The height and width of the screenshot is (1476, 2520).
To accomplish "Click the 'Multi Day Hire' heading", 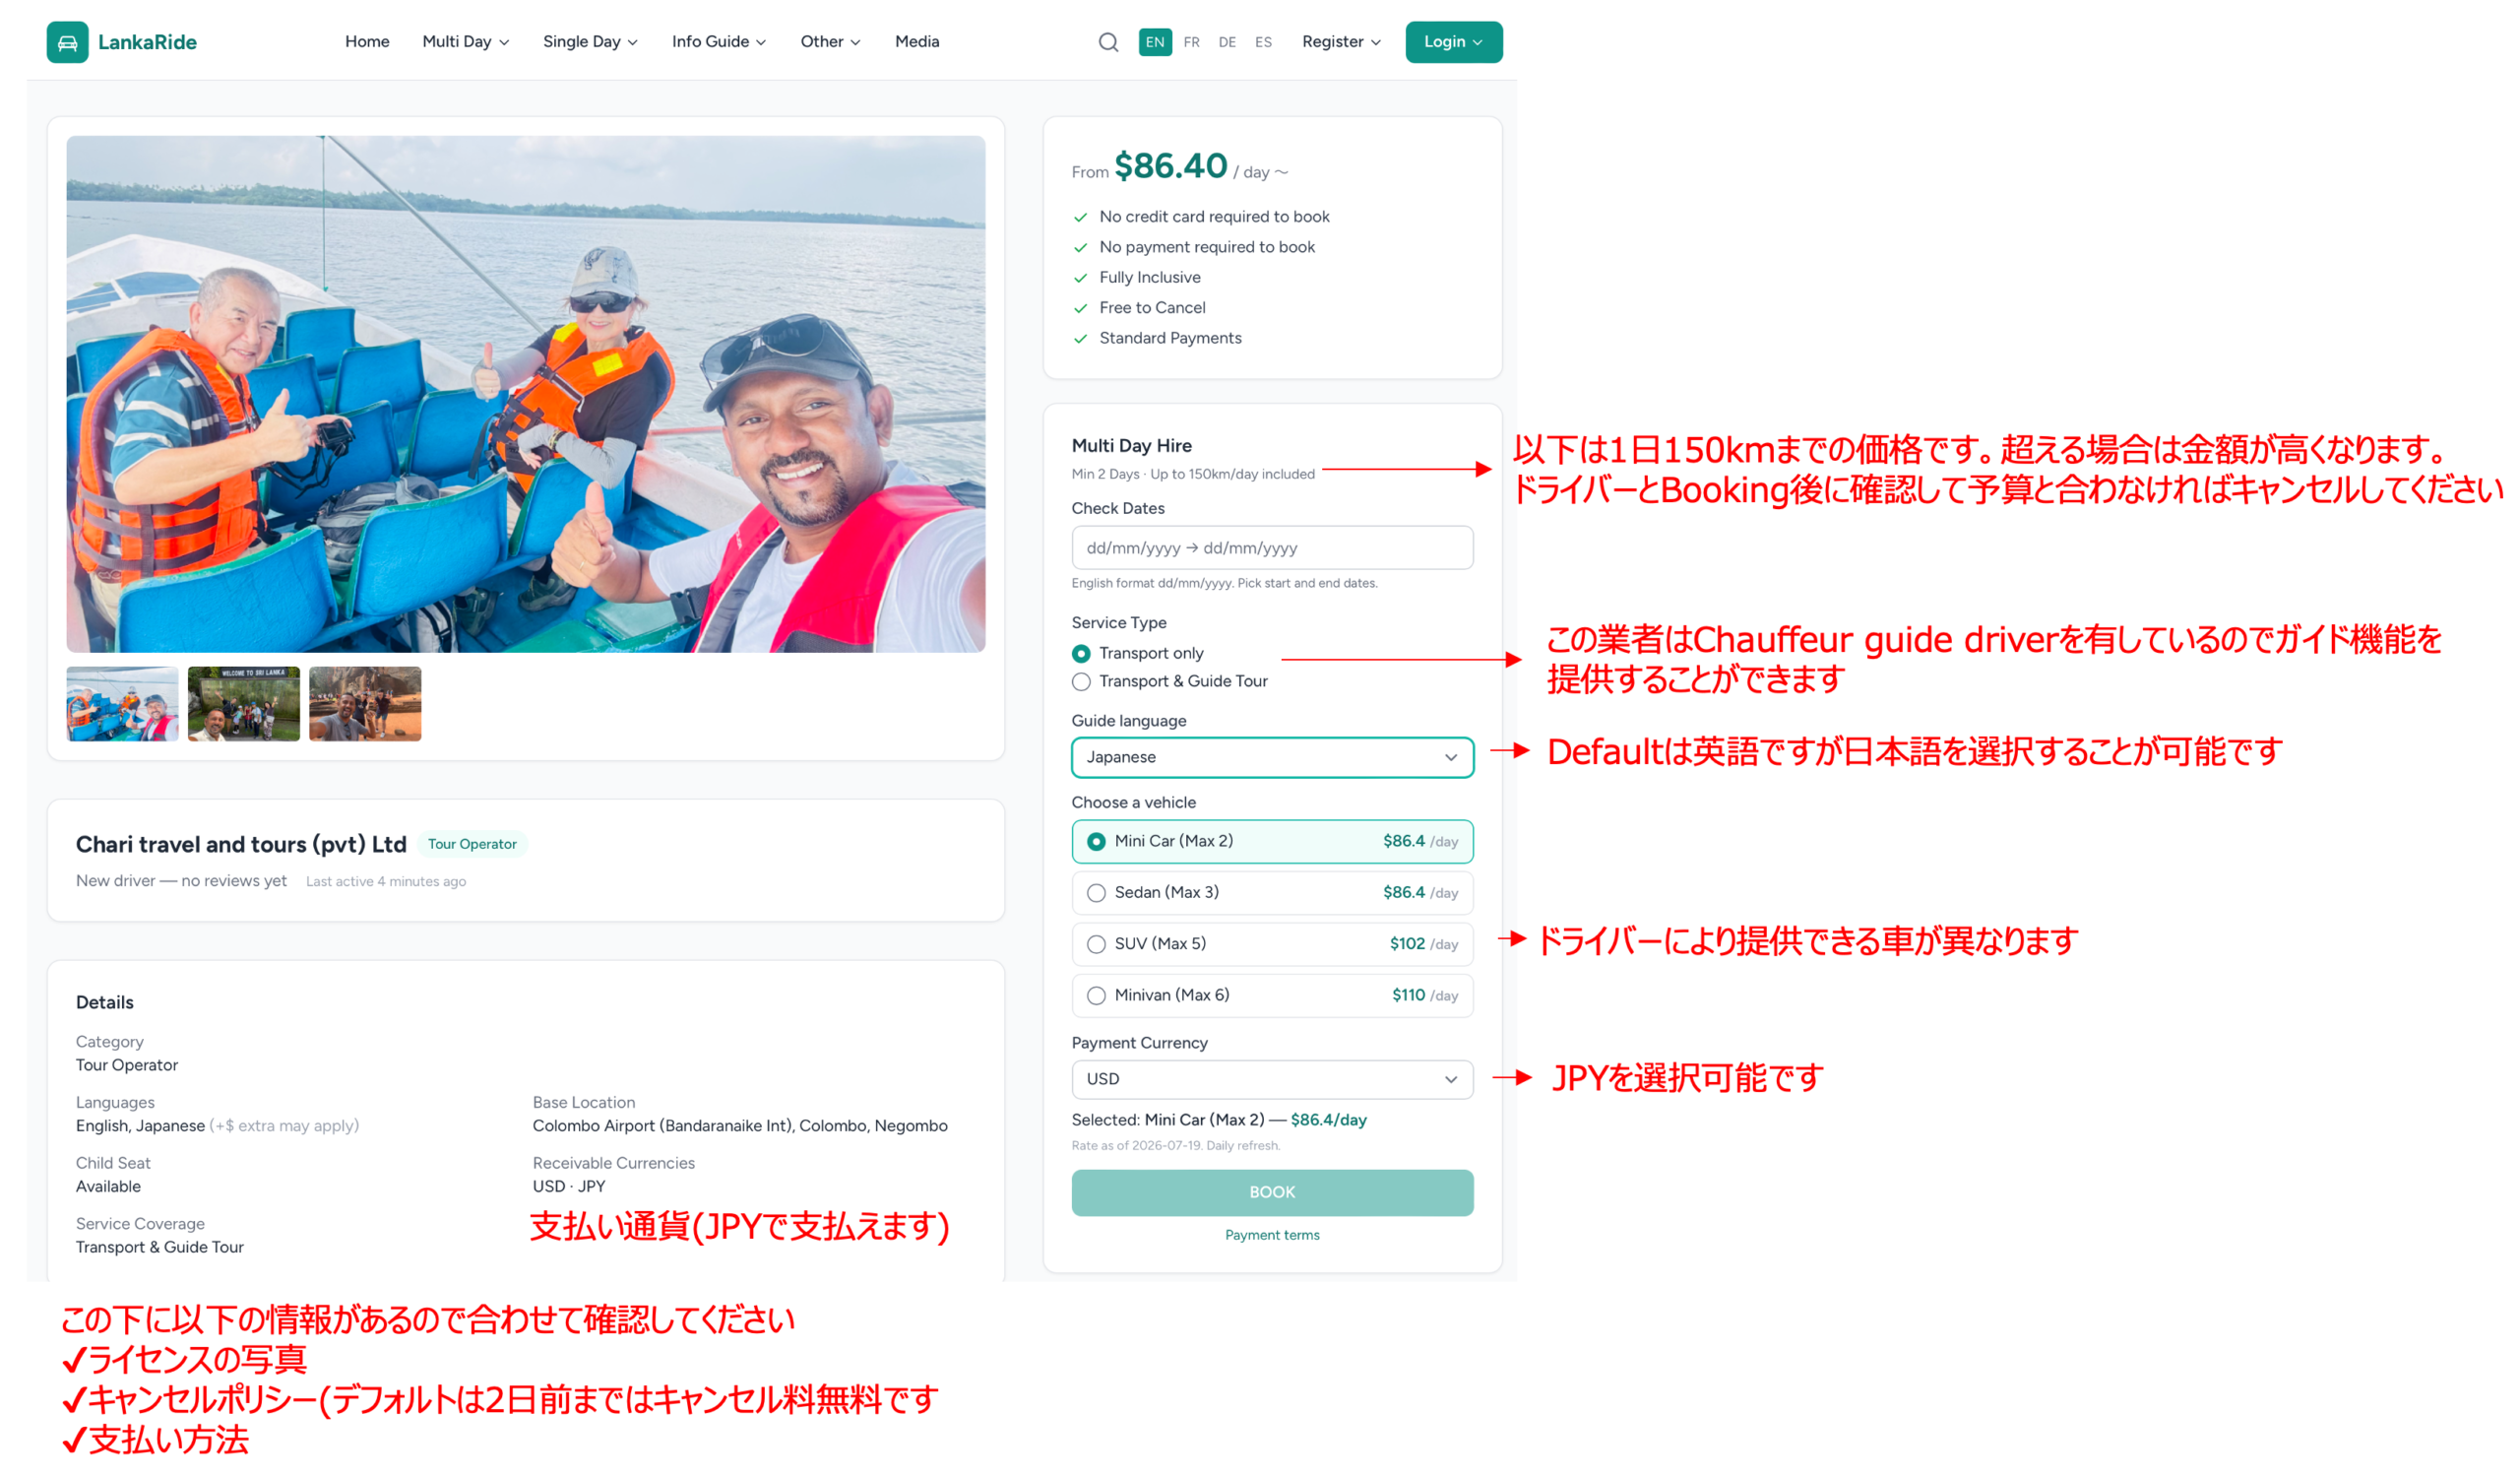I will coord(1131,446).
